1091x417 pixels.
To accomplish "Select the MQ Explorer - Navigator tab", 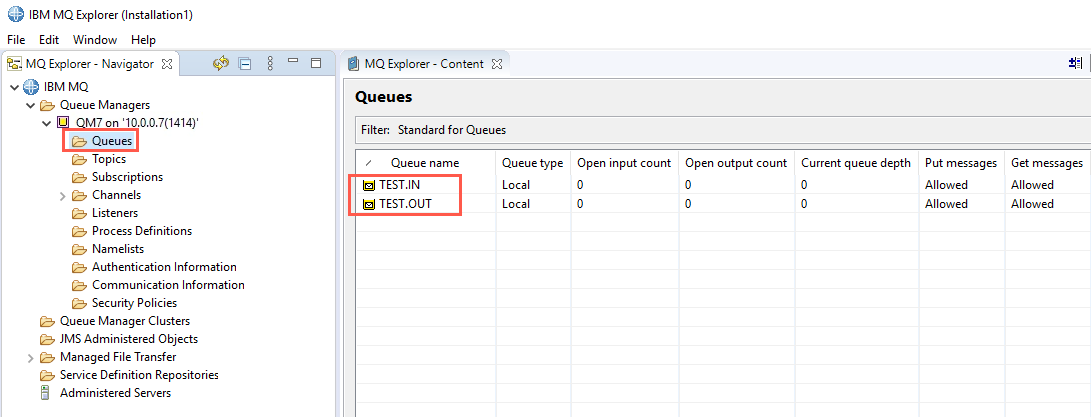I will [90, 64].
